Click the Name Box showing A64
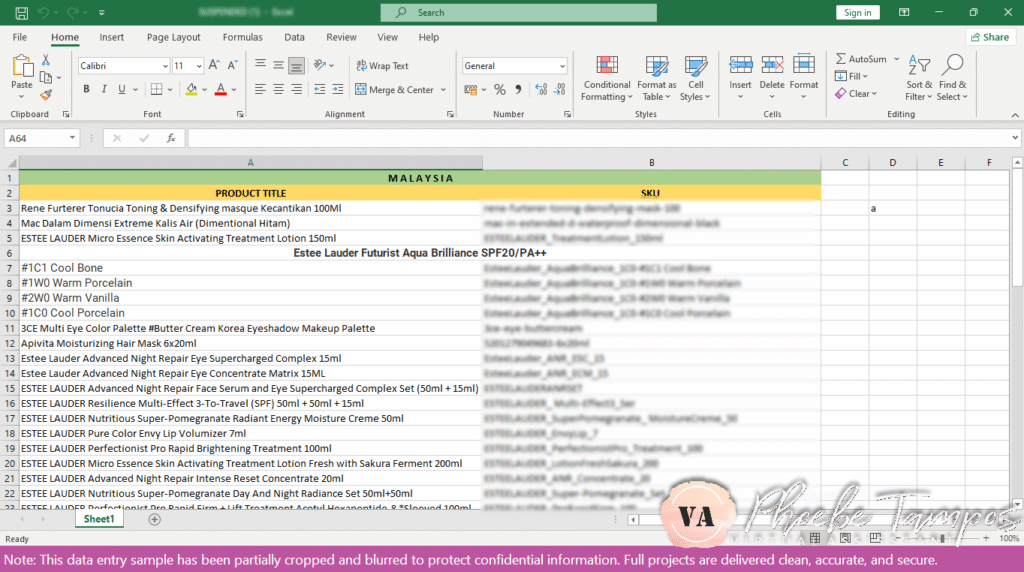1024x572 pixels. (x=41, y=138)
